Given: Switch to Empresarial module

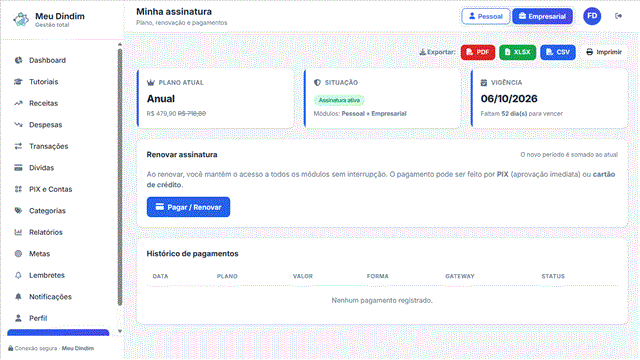Looking at the screenshot, I should click(542, 16).
